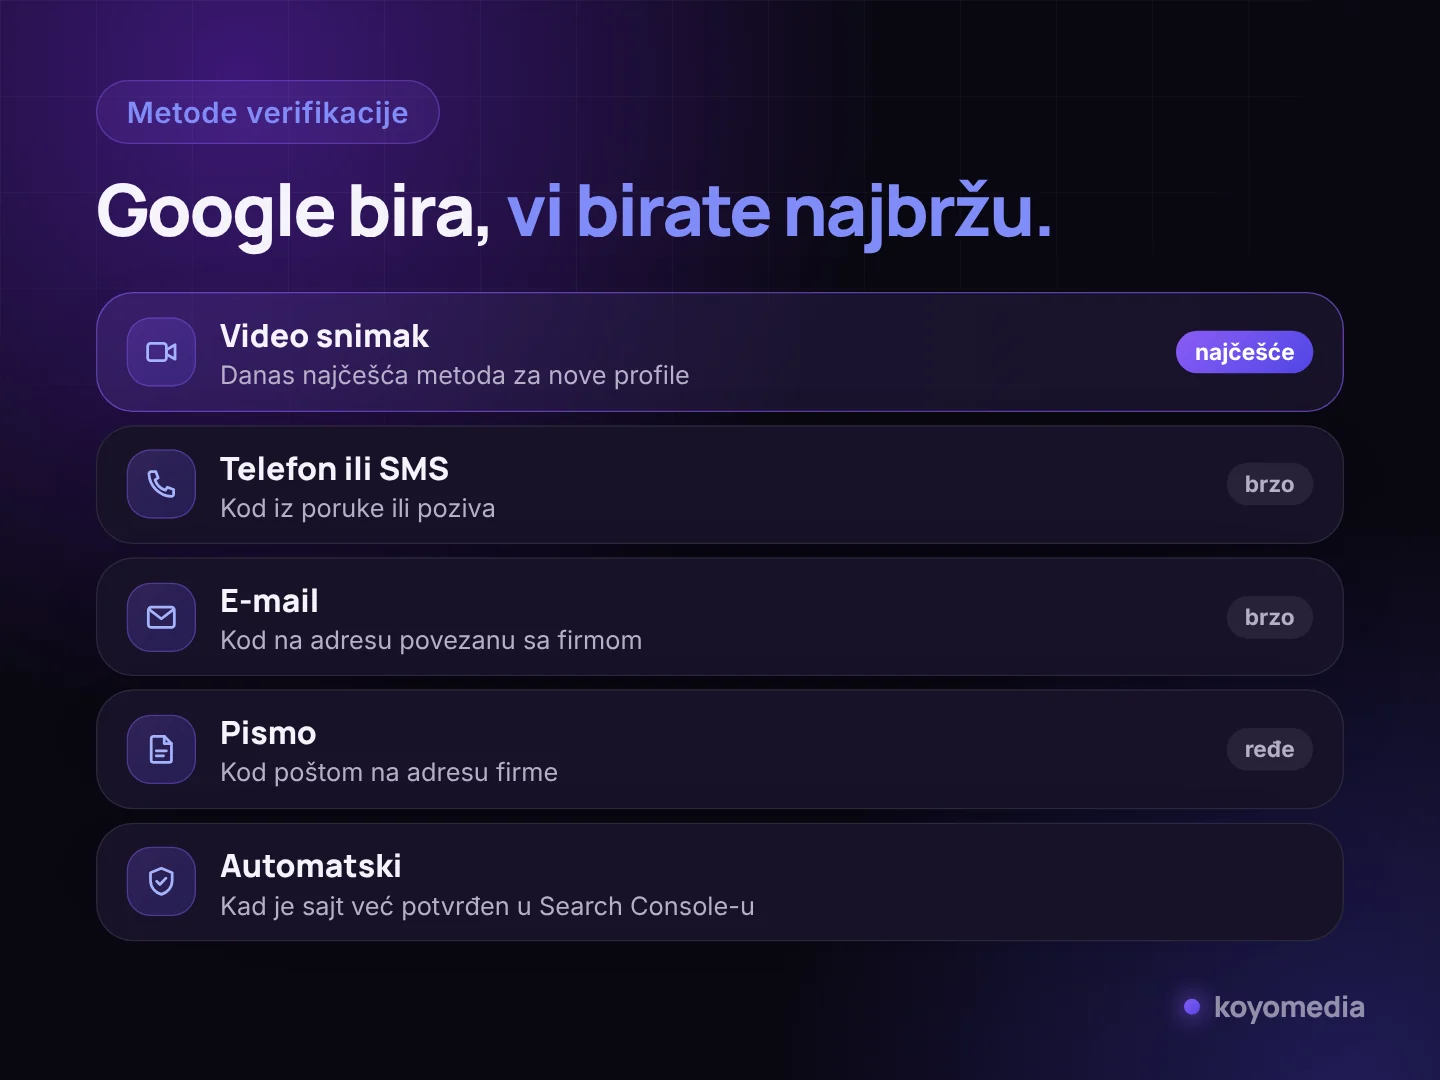Viewport: 1440px width, 1080px height.
Task: Click 'Kad je sajt već potvrđen' description
Action: (487, 906)
